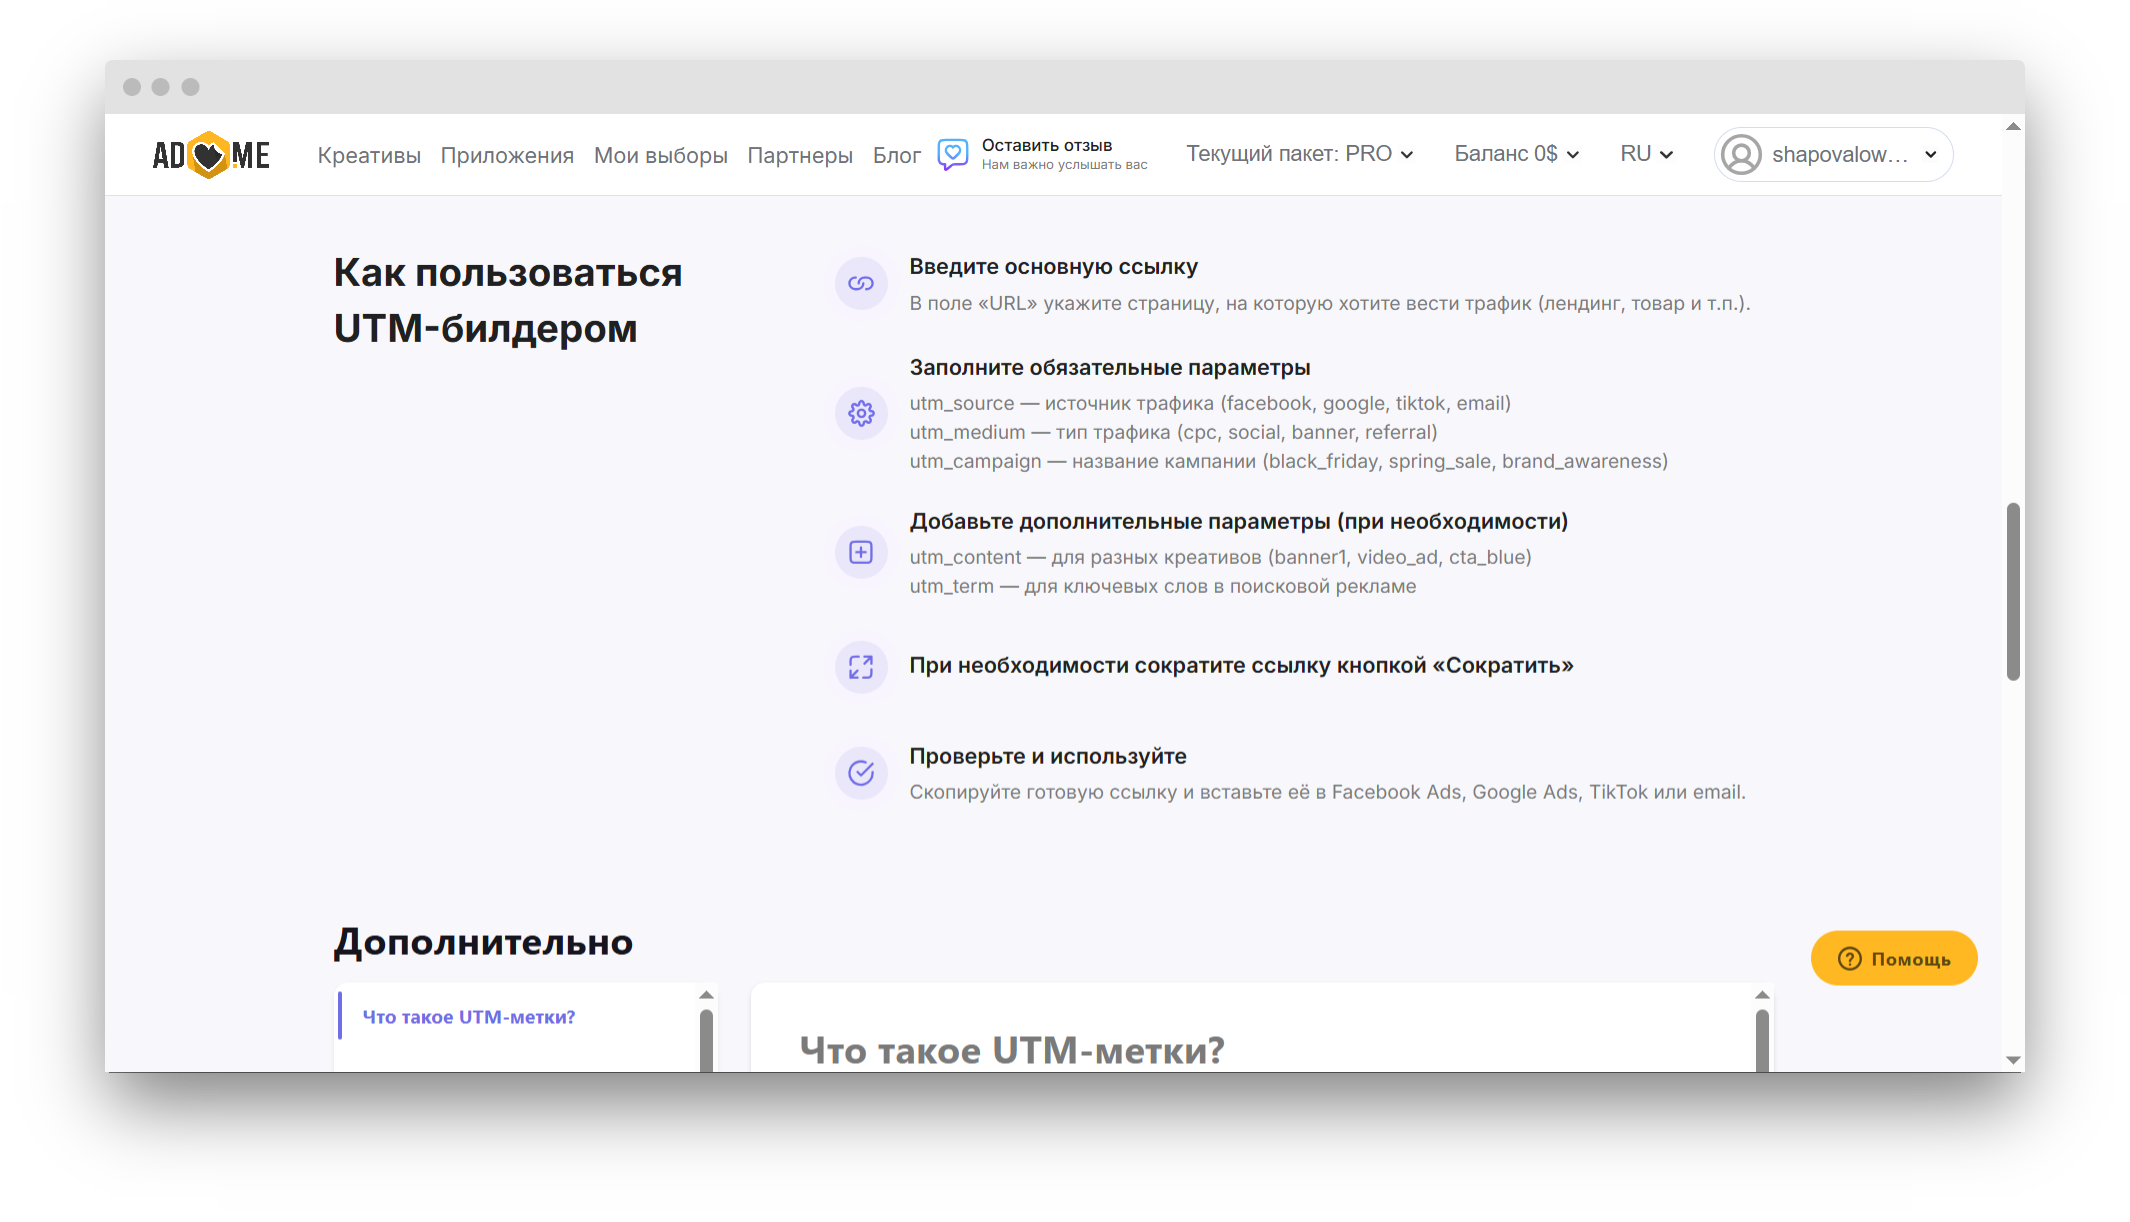Open «Что такое UTM-метки?» in Дополнительно list
The width and height of the screenshot is (2130, 1222).
469,1016
